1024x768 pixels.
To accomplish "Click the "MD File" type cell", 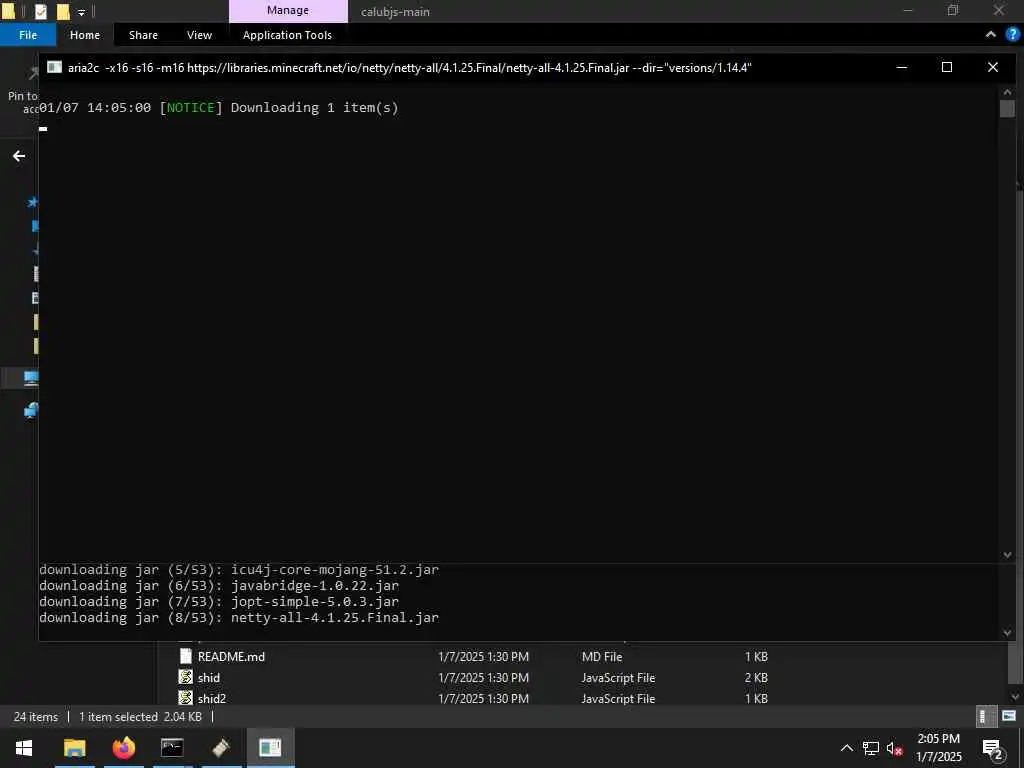I will tap(602, 656).
